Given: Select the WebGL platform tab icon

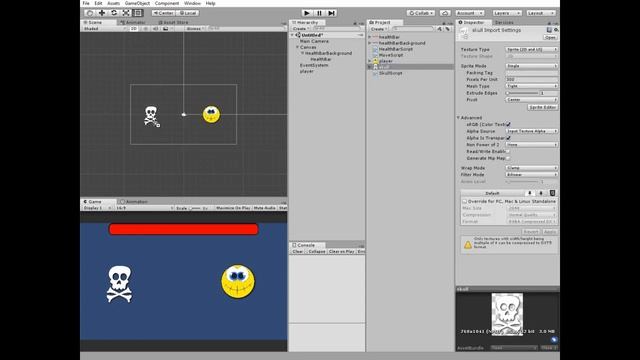Looking at the screenshot, I should pyautogui.click(x=552, y=193).
